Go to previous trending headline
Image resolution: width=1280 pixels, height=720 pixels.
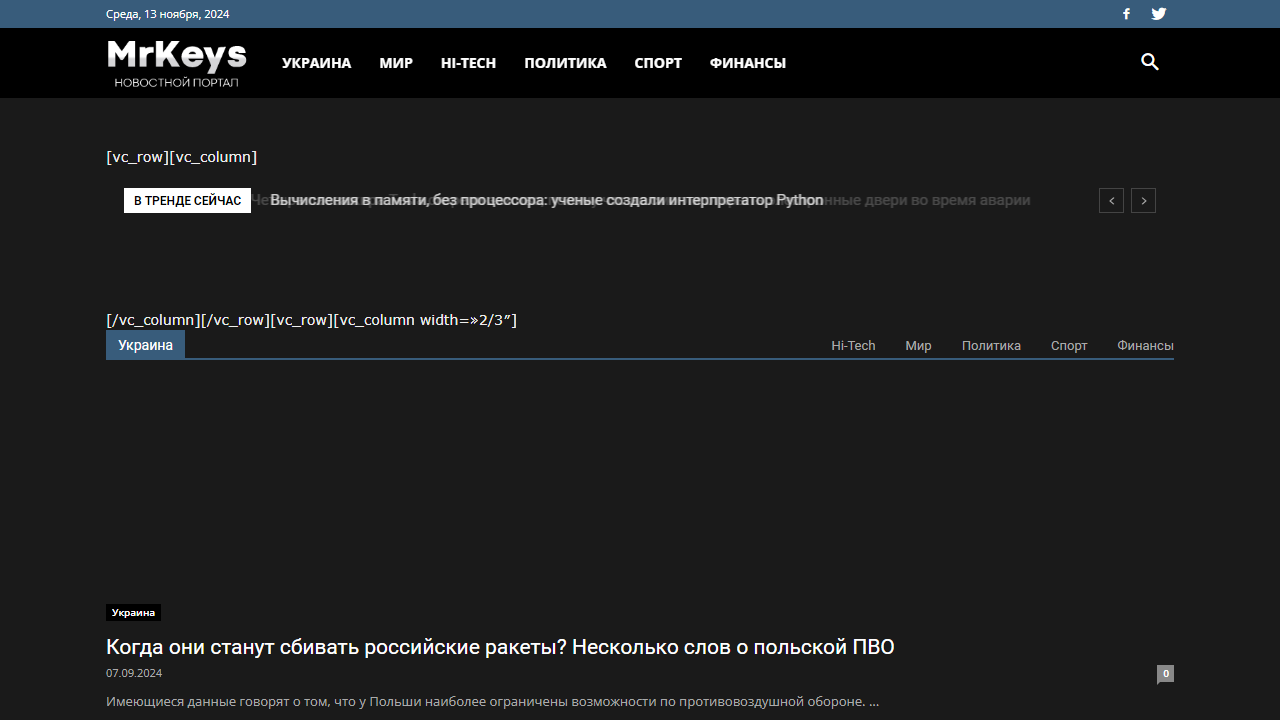(x=1111, y=201)
